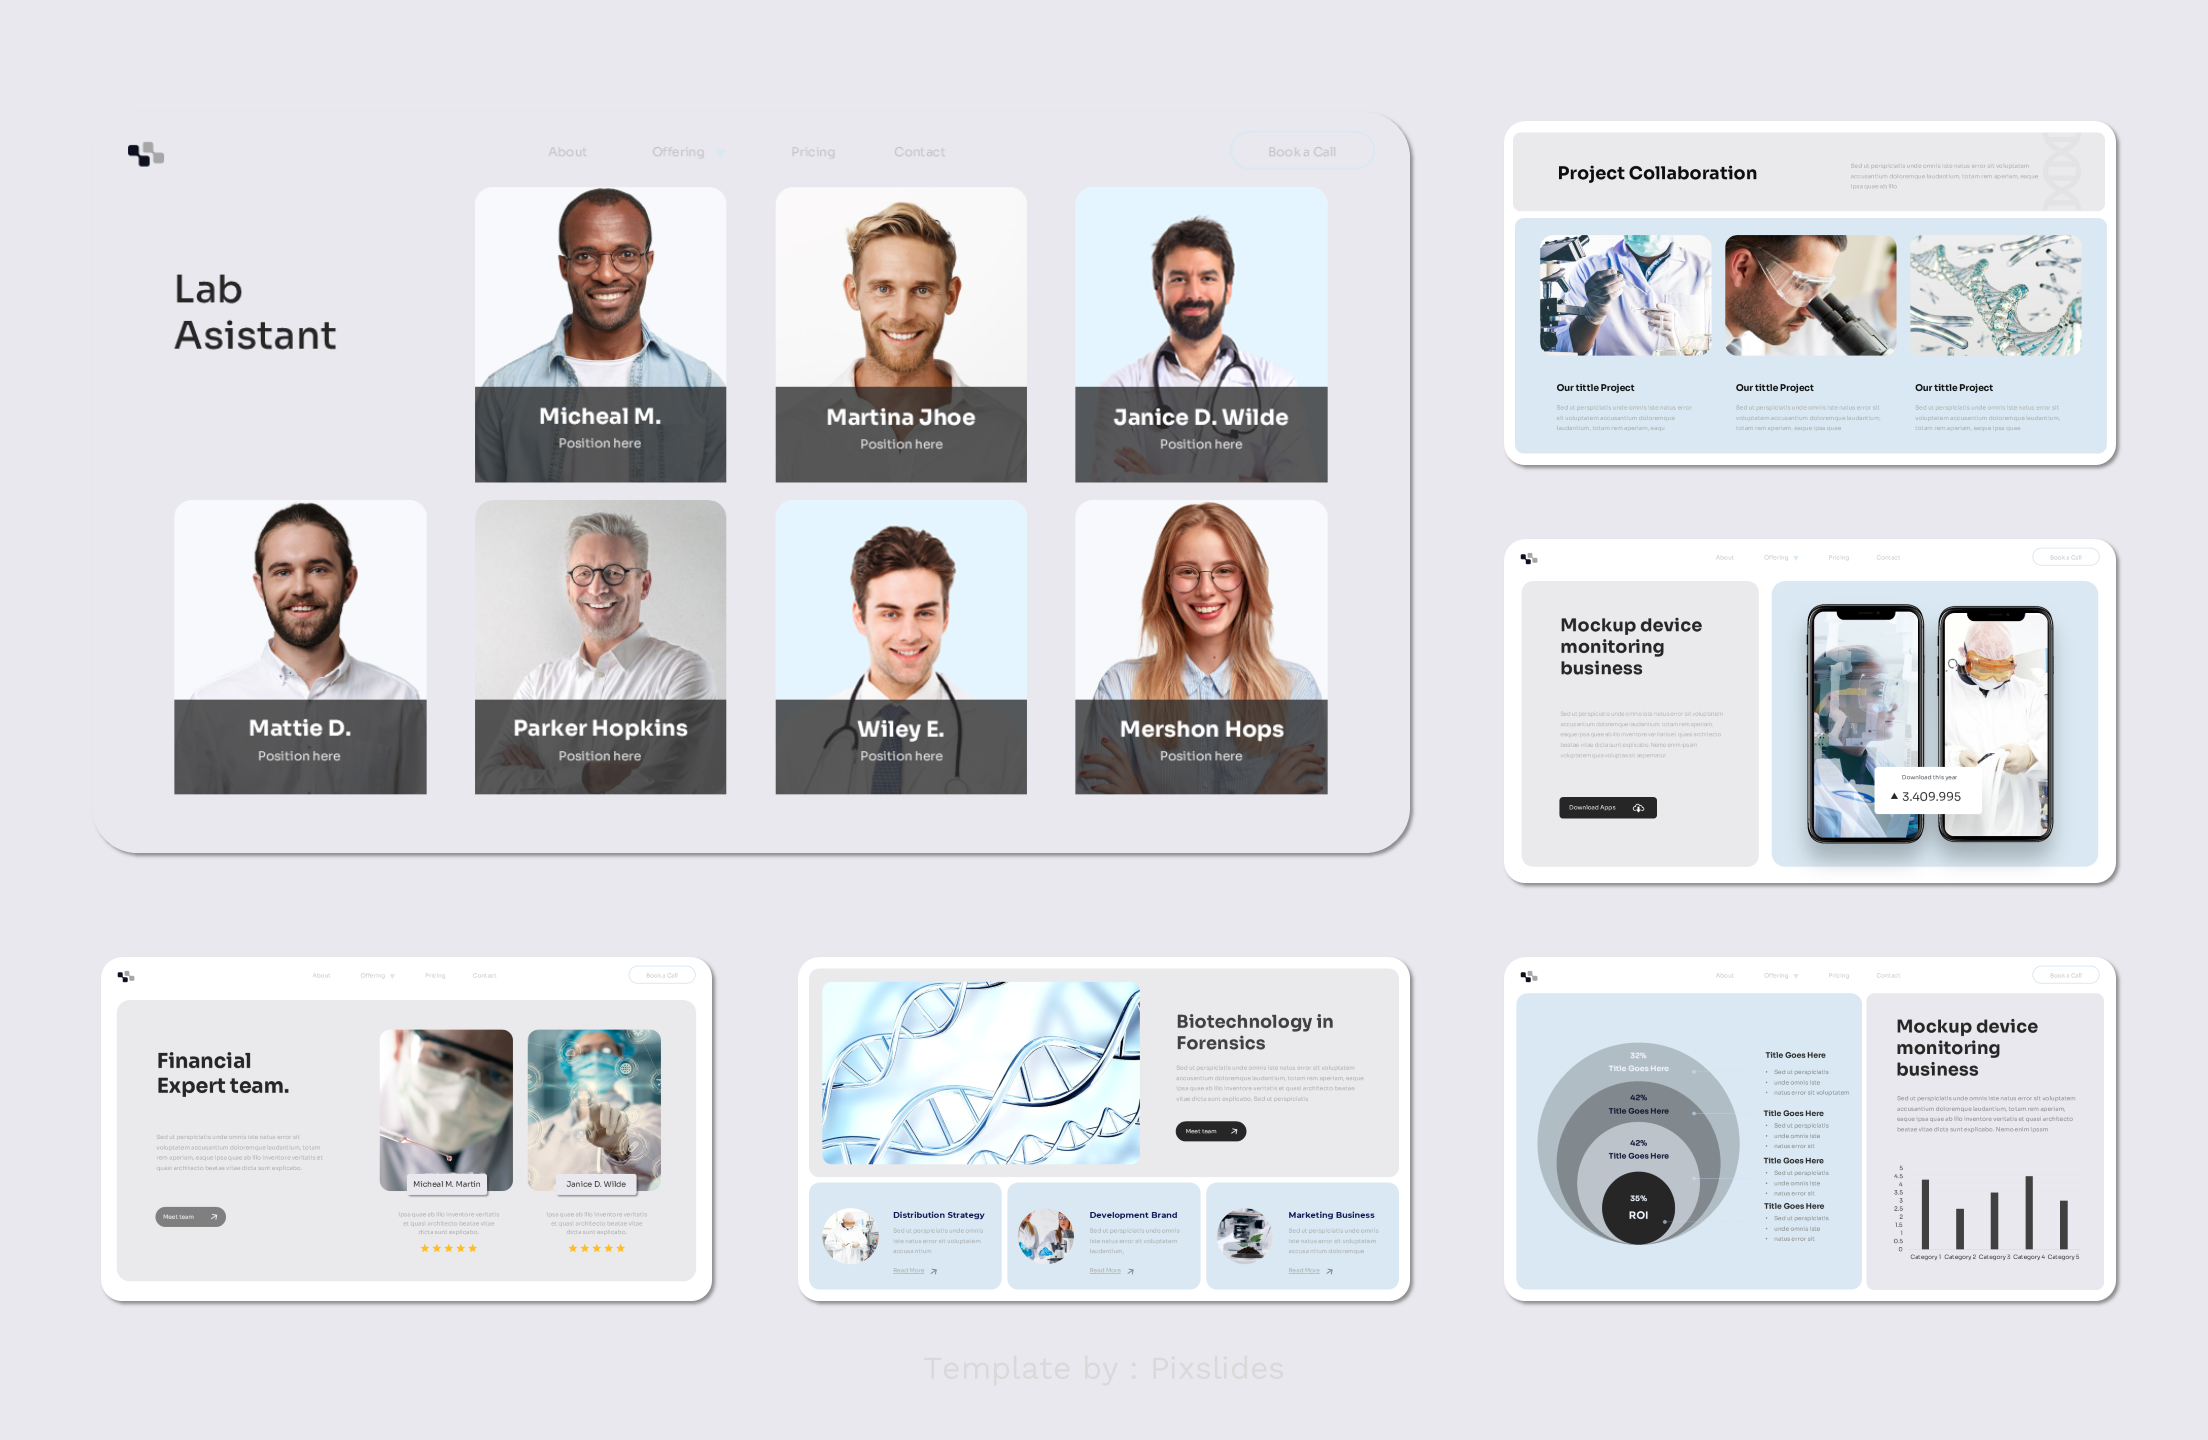Toggle the fifth star under Micheal M. Martin

pos(473,1248)
